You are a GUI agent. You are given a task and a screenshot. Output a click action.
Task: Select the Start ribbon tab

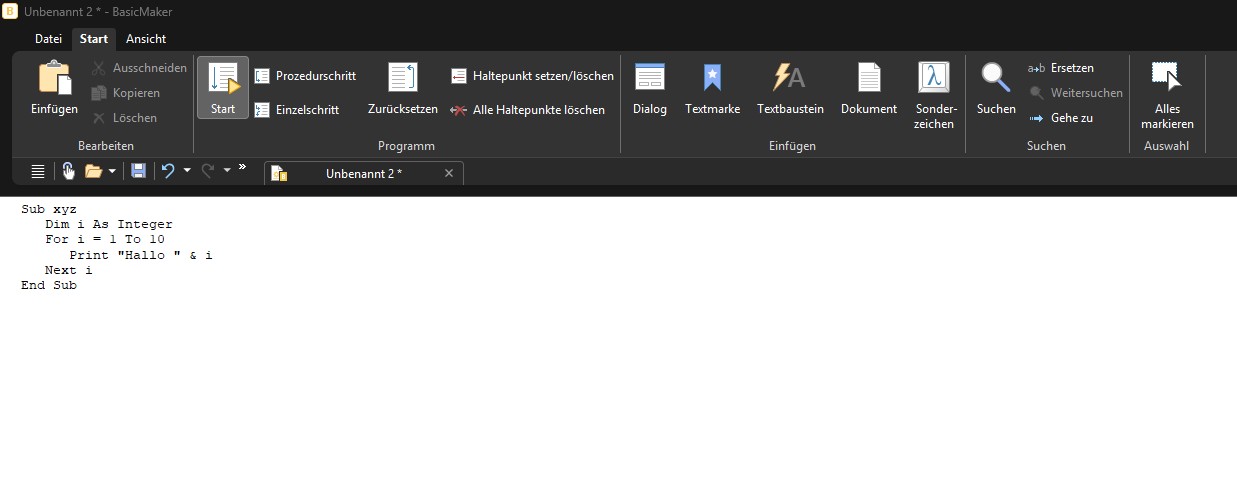94,39
